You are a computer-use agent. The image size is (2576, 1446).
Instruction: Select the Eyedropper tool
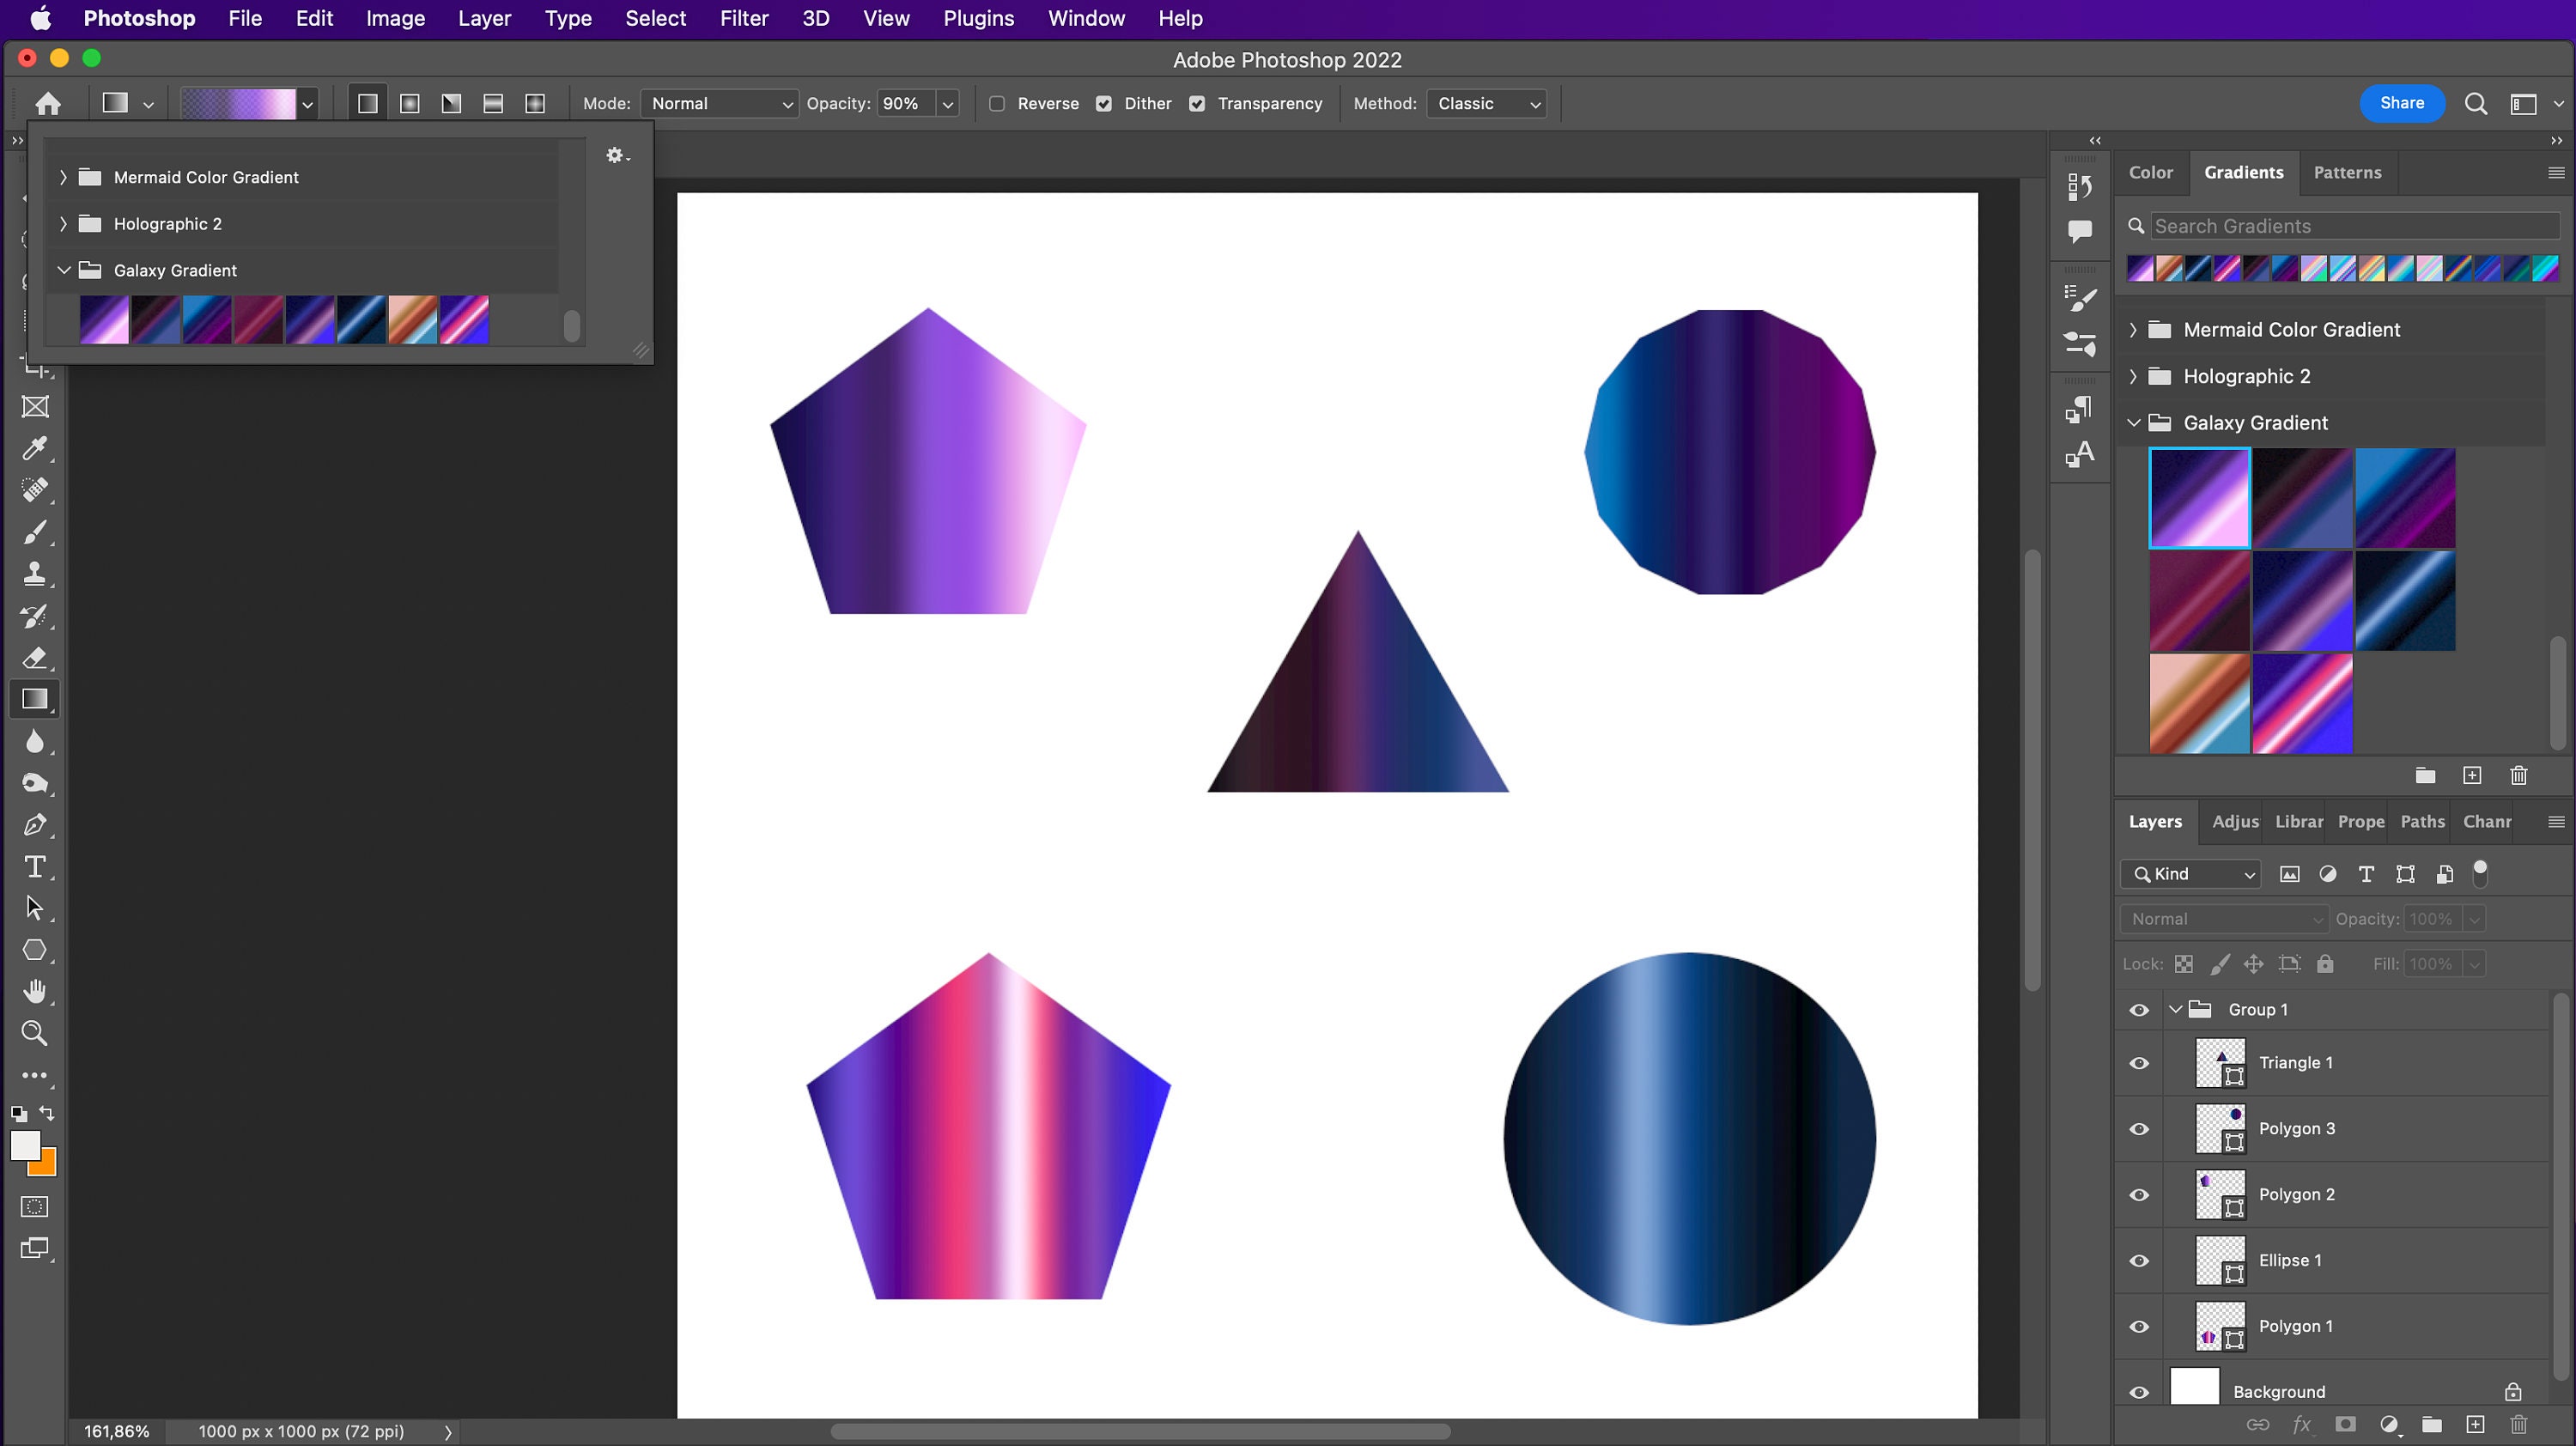pos(36,449)
